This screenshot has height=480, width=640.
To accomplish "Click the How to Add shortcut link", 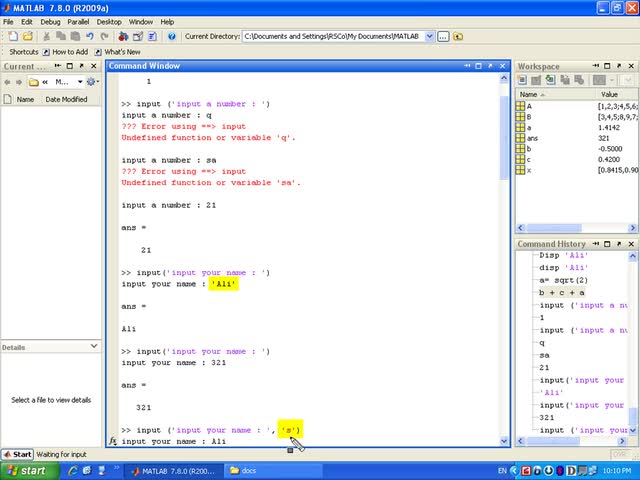I will pyautogui.click(x=69, y=52).
